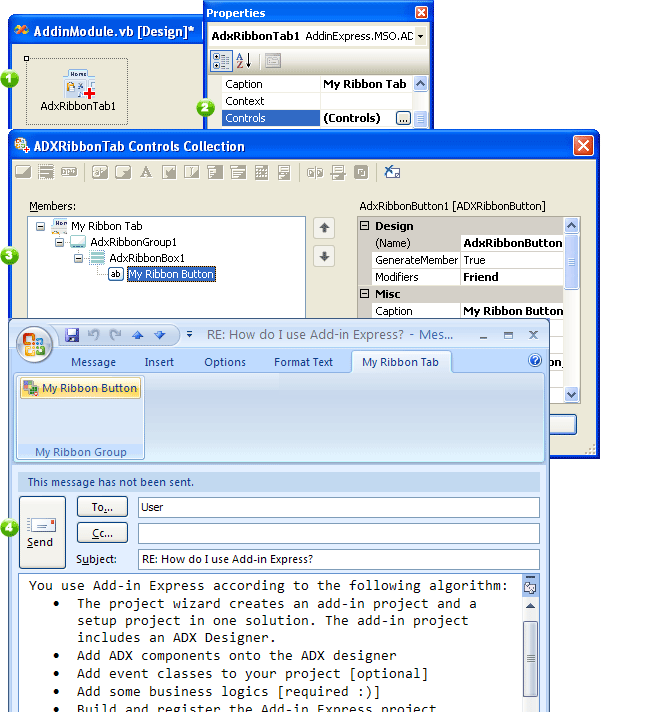Image resolution: width=645 pixels, height=712 pixels.
Task: Move selected member up with arrow
Action: (x=324, y=228)
